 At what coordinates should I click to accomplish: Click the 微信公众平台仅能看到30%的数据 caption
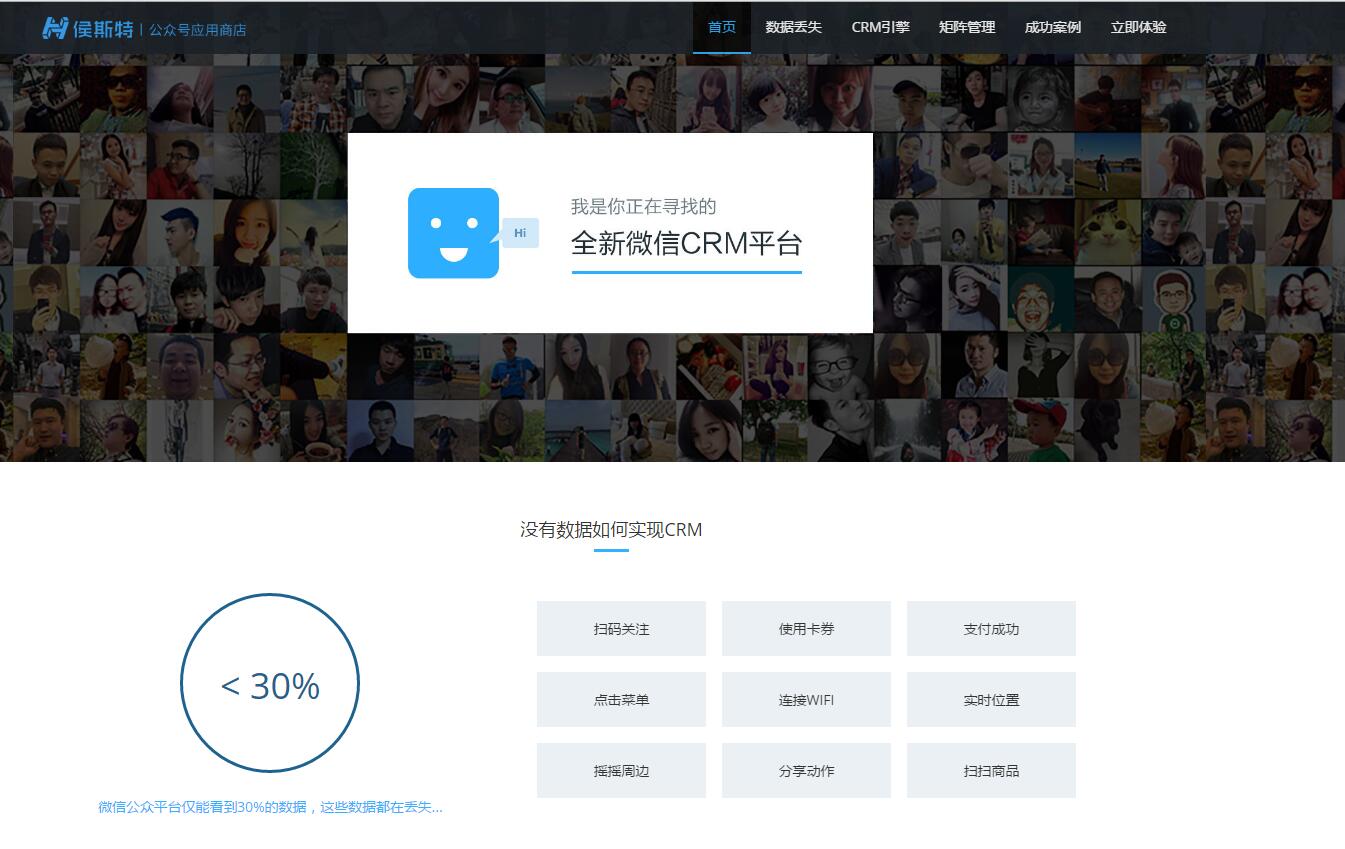click(x=270, y=807)
